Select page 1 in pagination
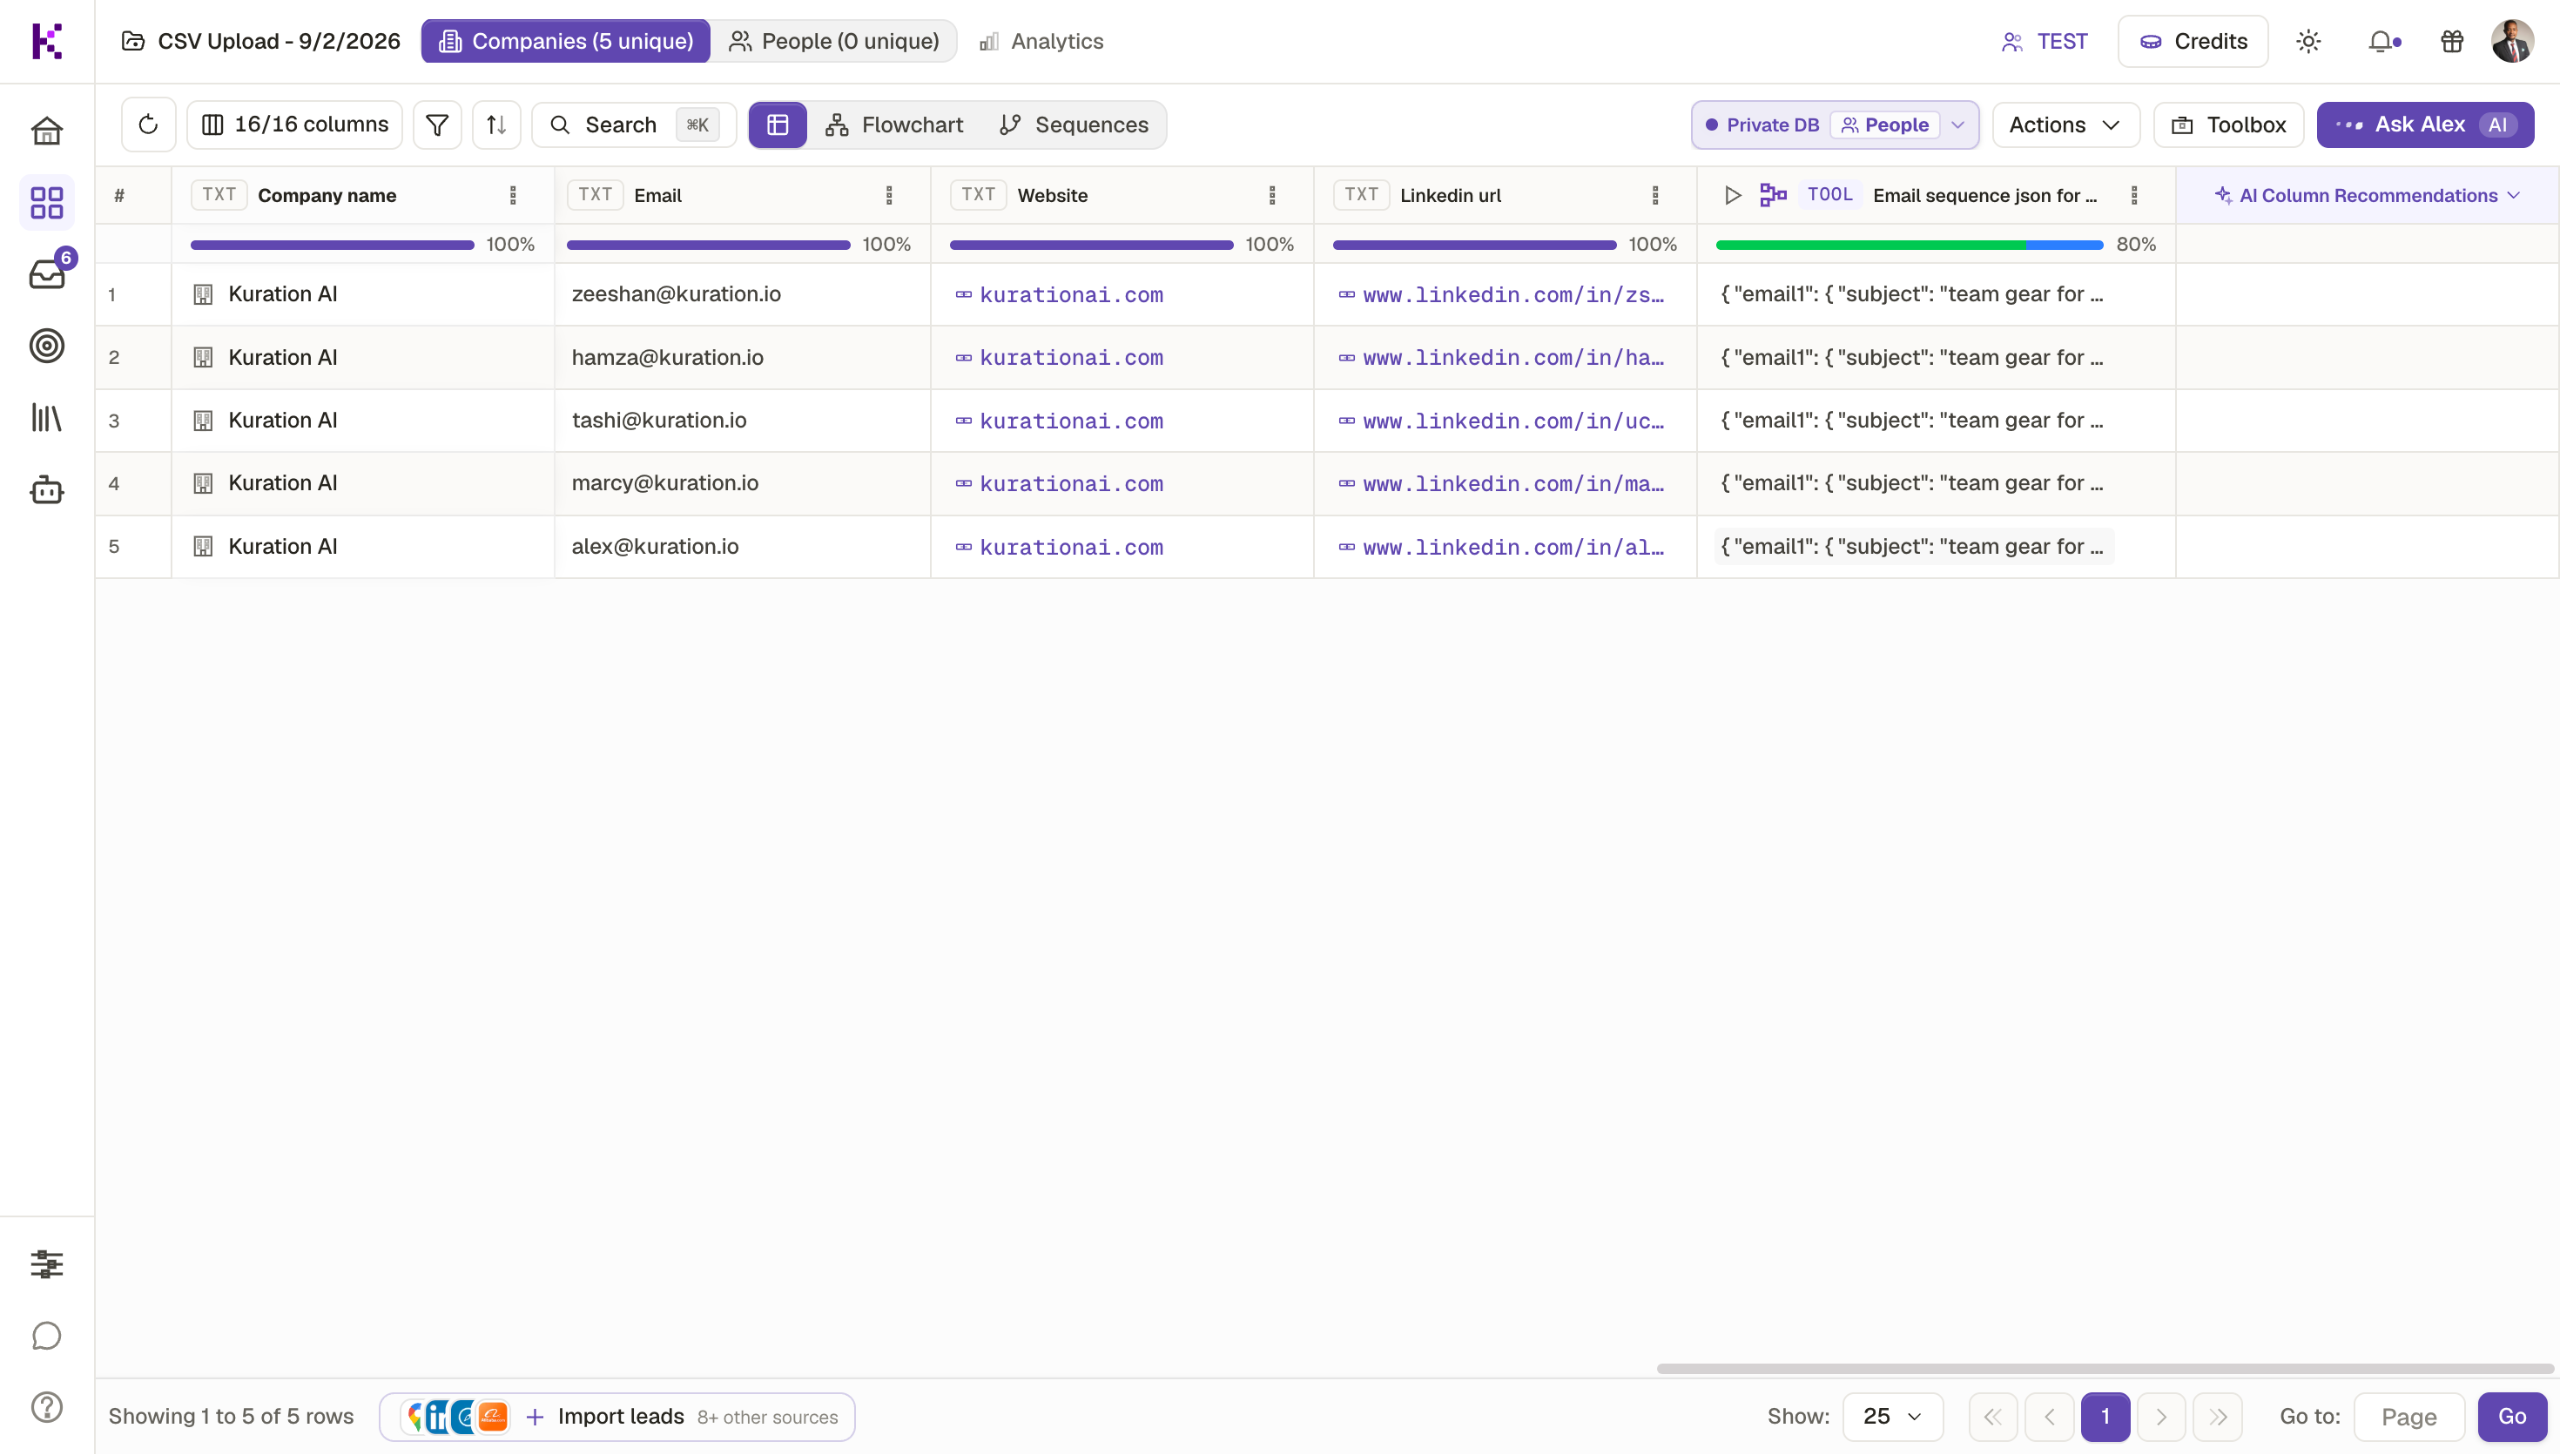 coord(2105,1416)
